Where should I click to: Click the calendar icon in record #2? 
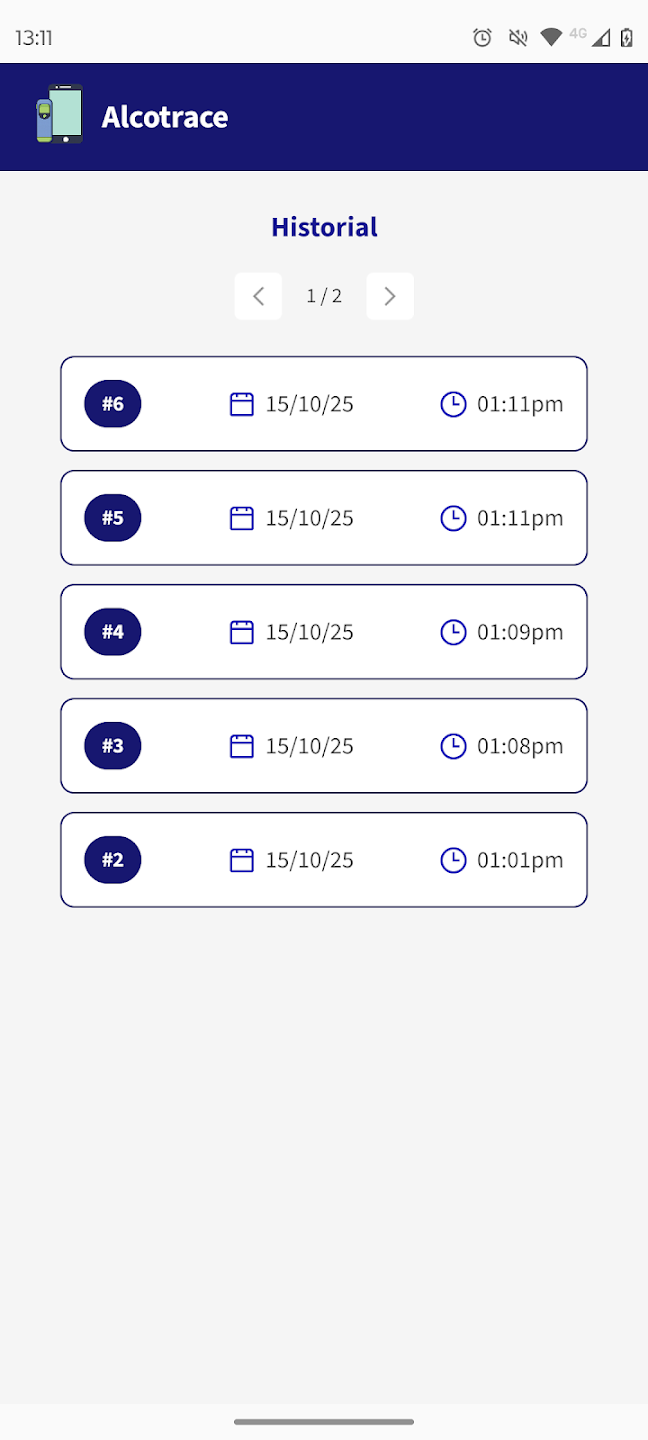pyautogui.click(x=242, y=860)
